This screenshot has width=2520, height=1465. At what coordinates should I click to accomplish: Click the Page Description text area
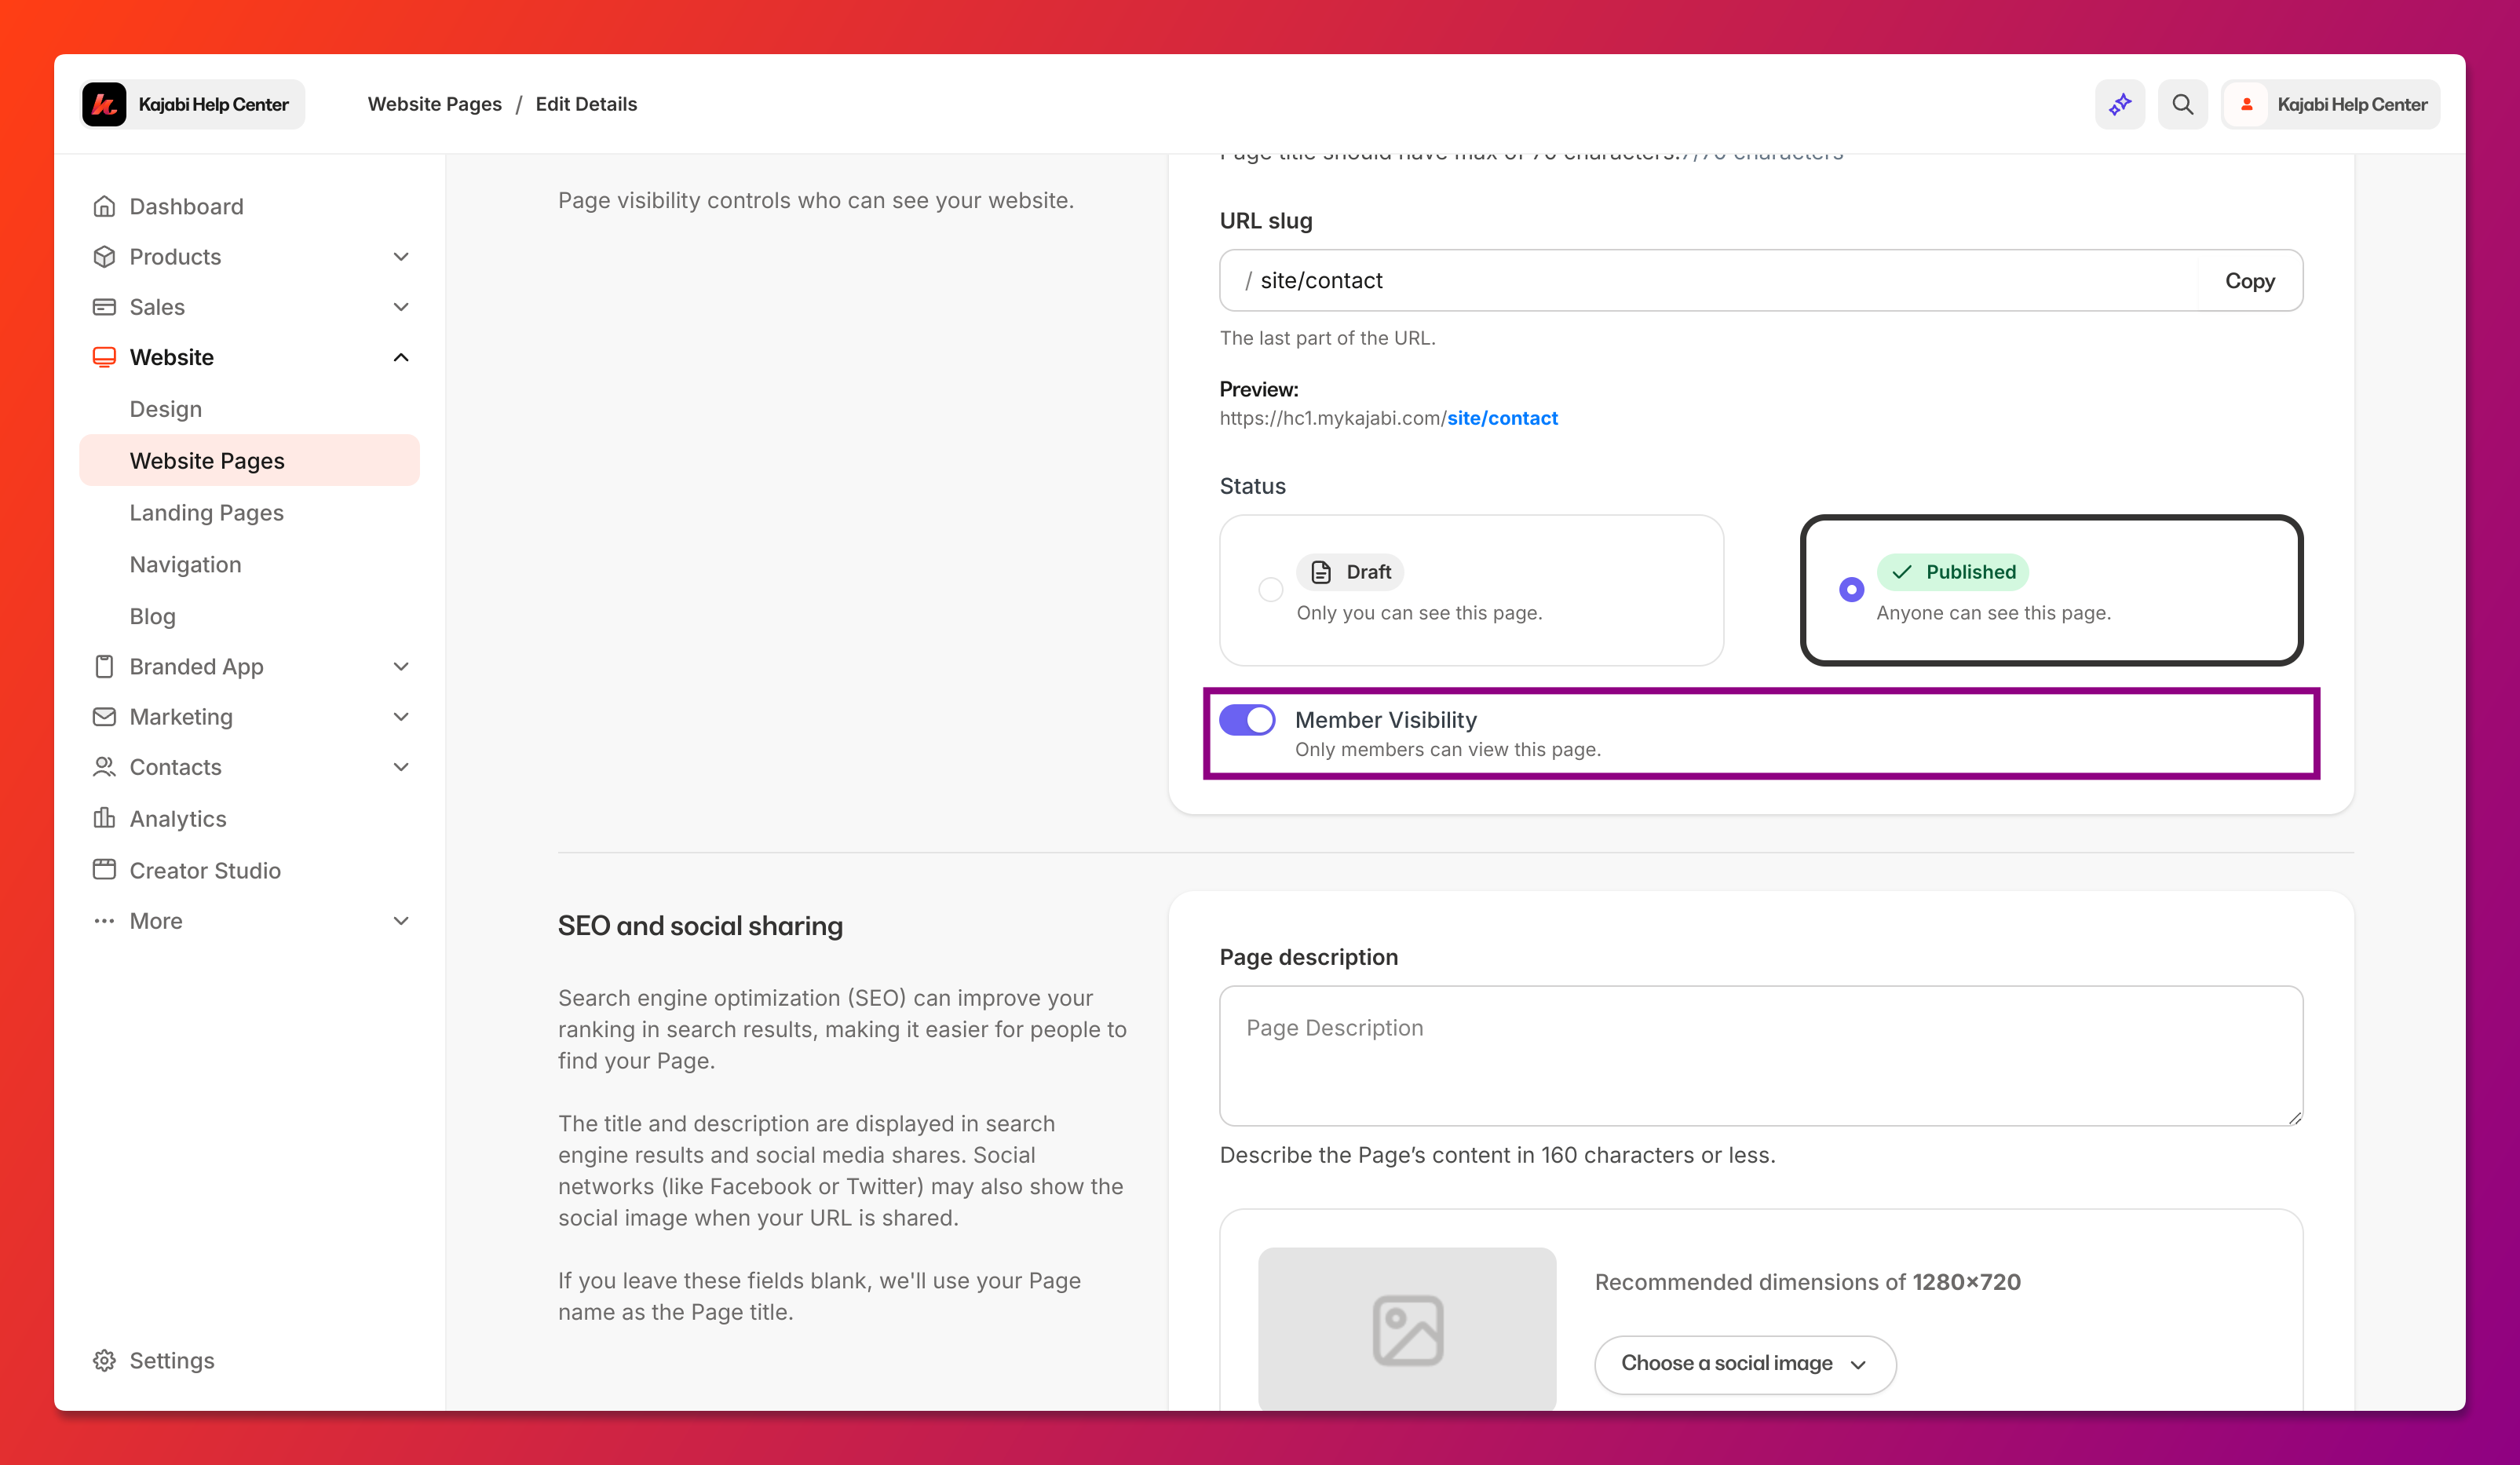click(1761, 1056)
